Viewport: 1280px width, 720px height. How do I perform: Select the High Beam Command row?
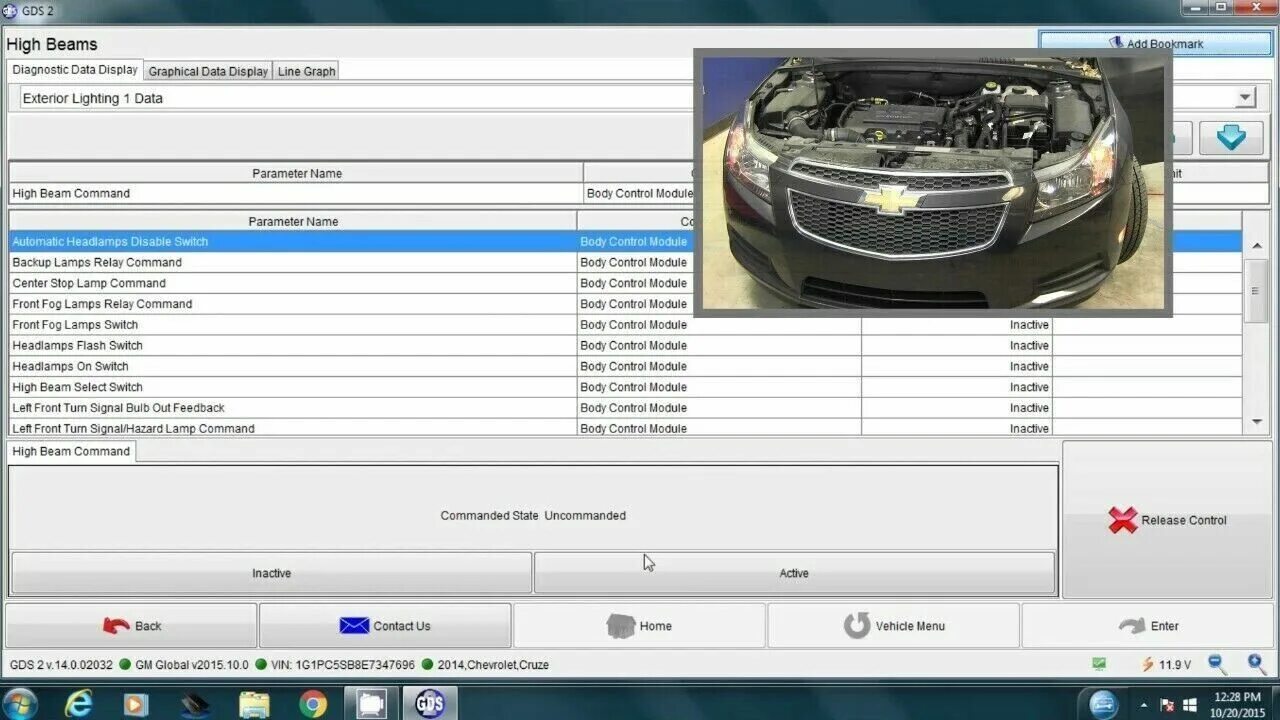pos(638,194)
